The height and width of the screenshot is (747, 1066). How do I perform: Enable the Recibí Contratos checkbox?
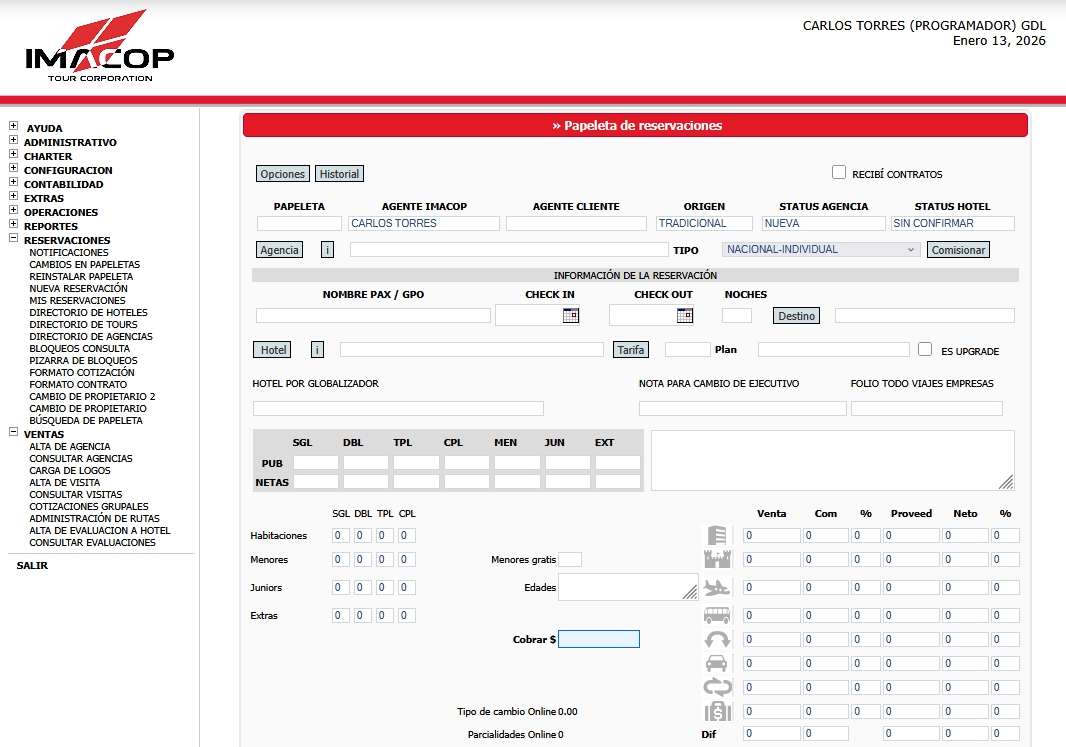[839, 172]
